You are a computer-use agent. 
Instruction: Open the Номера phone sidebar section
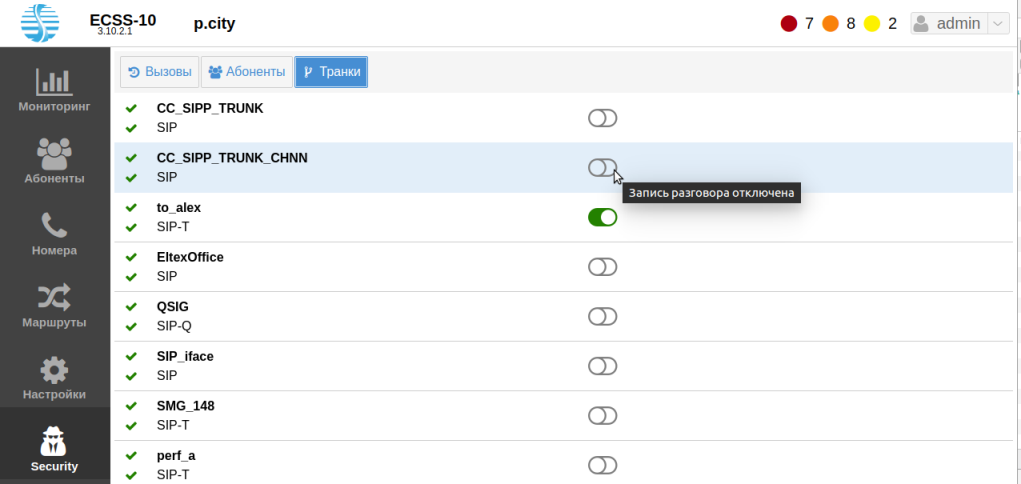[55, 234]
